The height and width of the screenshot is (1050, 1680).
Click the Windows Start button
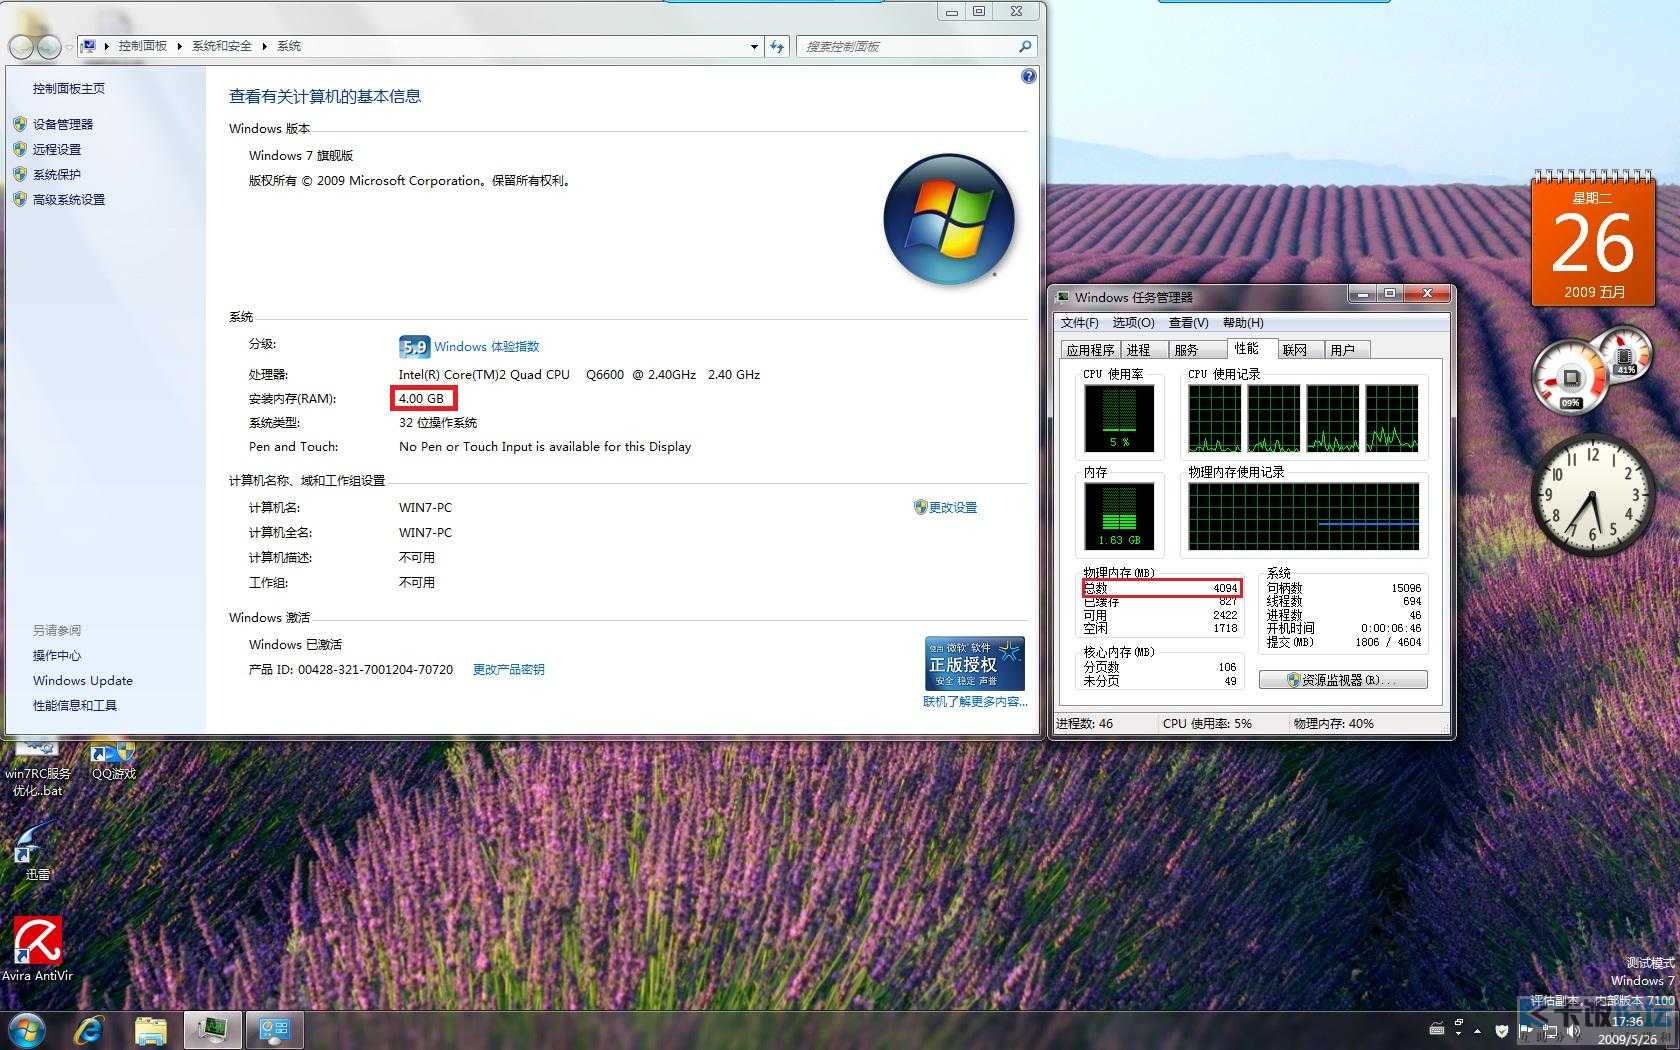click(x=26, y=1029)
